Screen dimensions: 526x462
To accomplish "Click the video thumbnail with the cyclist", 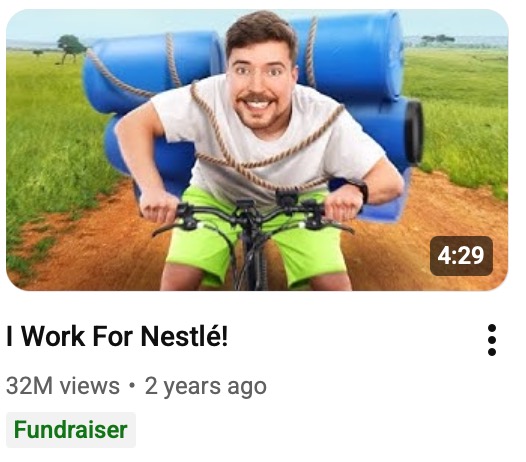I will pyautogui.click(x=257, y=150).
